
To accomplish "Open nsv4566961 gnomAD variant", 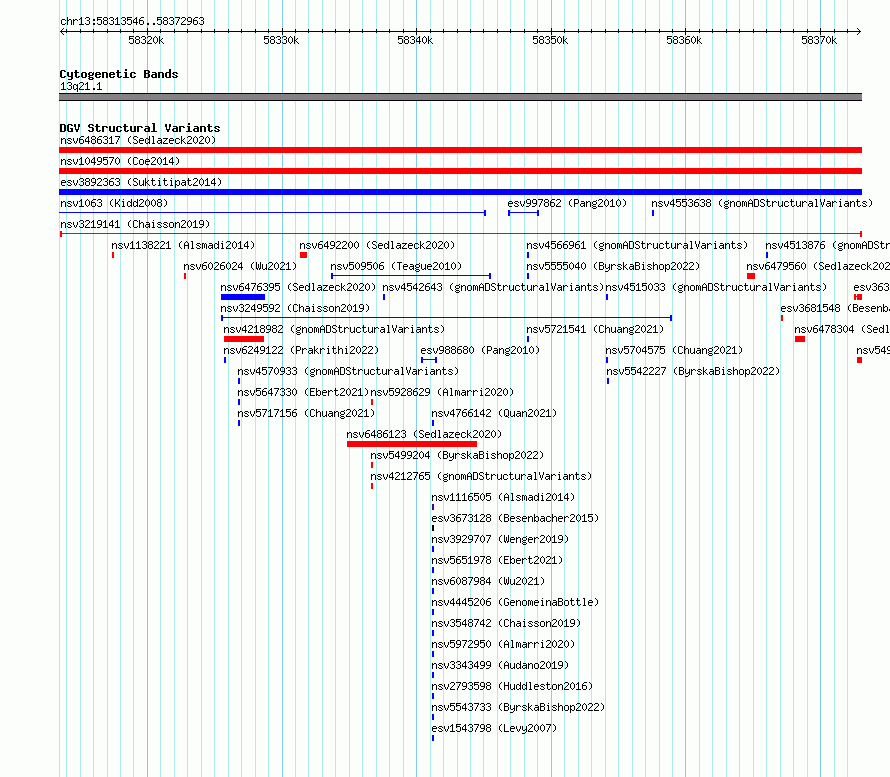I will point(637,245).
